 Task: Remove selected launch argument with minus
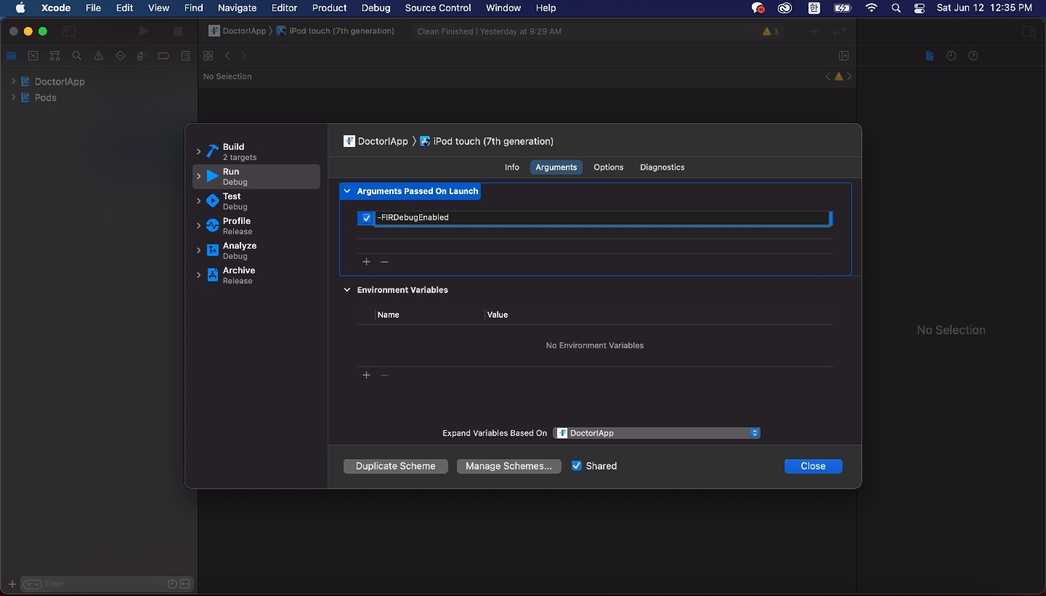(x=384, y=262)
